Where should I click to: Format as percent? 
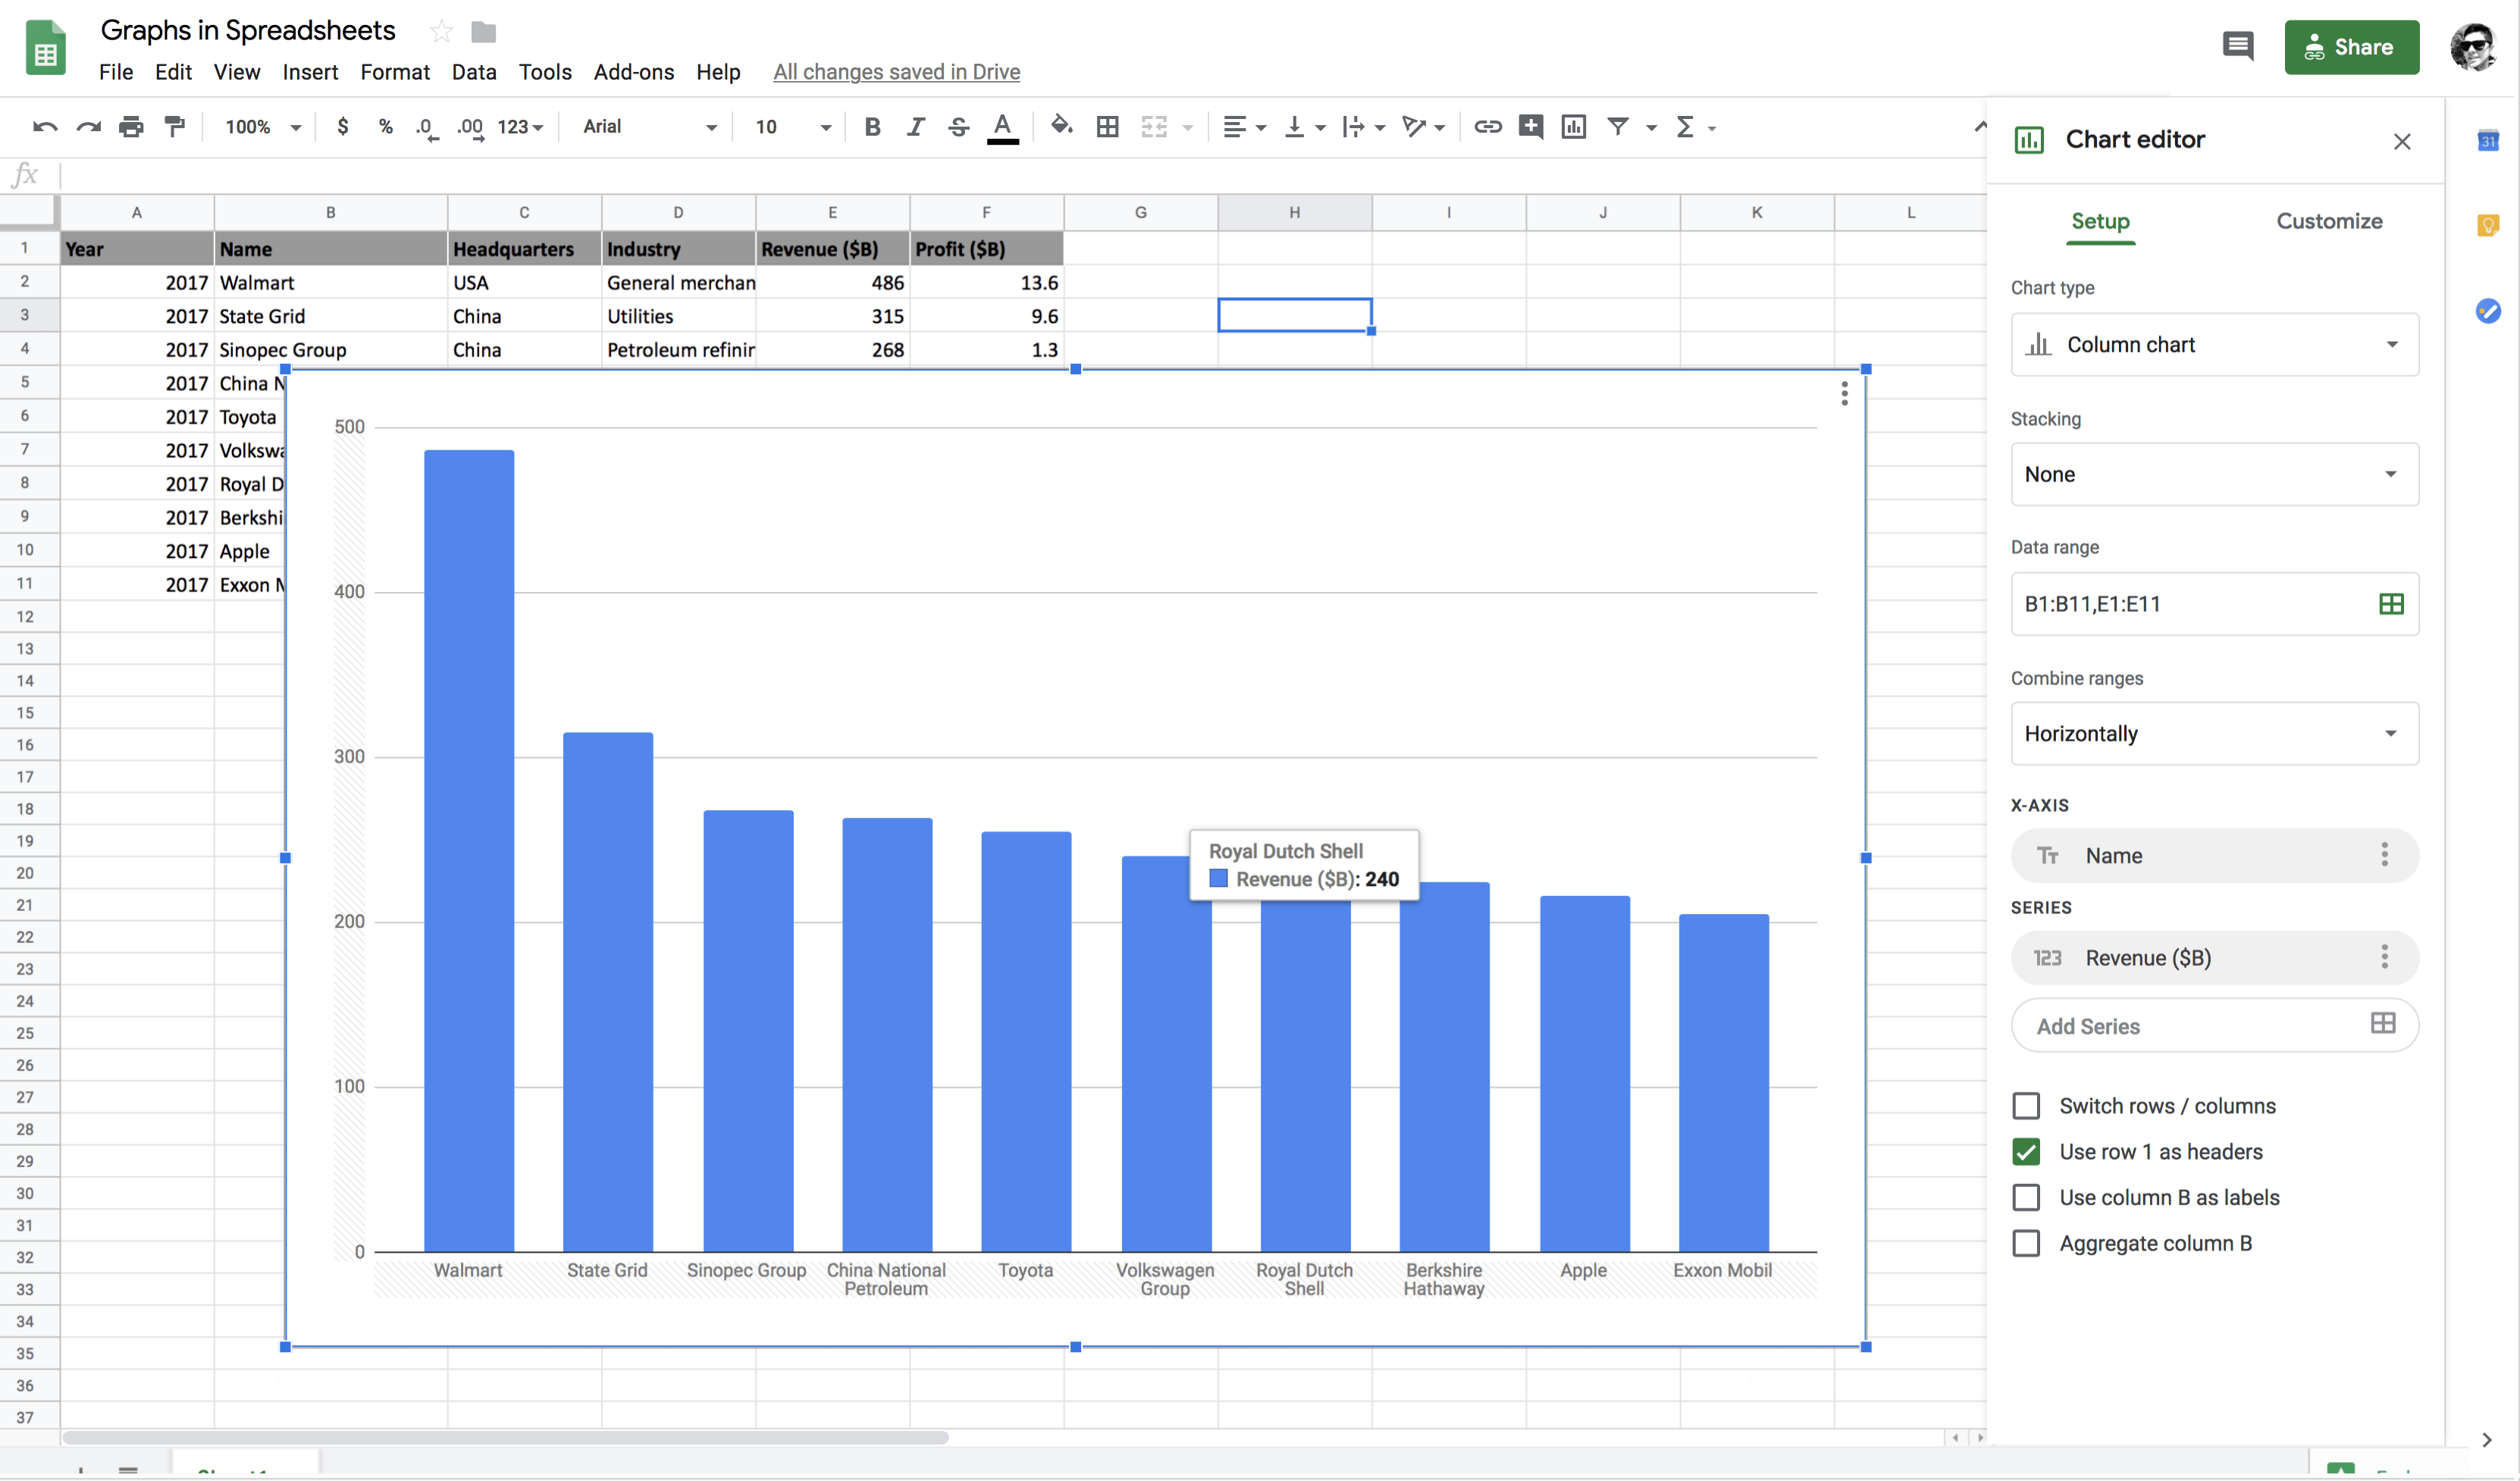(x=386, y=127)
